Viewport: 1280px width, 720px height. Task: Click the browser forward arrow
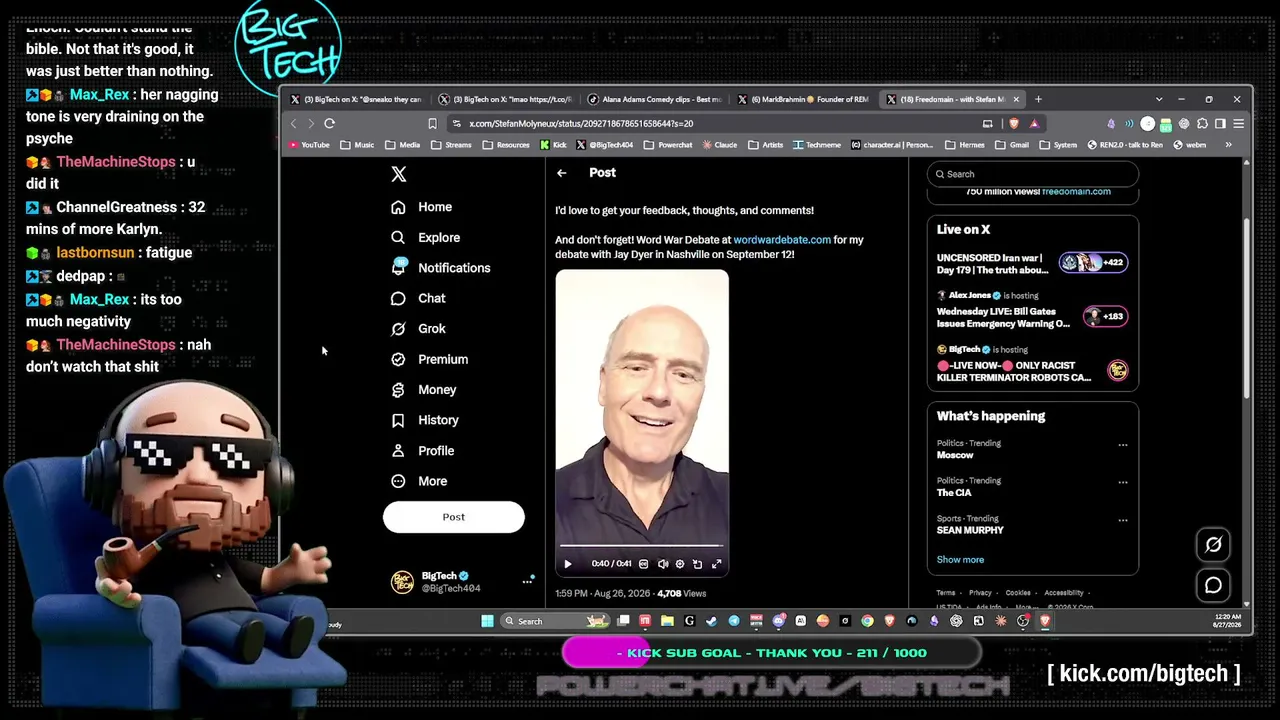pyautogui.click(x=311, y=124)
